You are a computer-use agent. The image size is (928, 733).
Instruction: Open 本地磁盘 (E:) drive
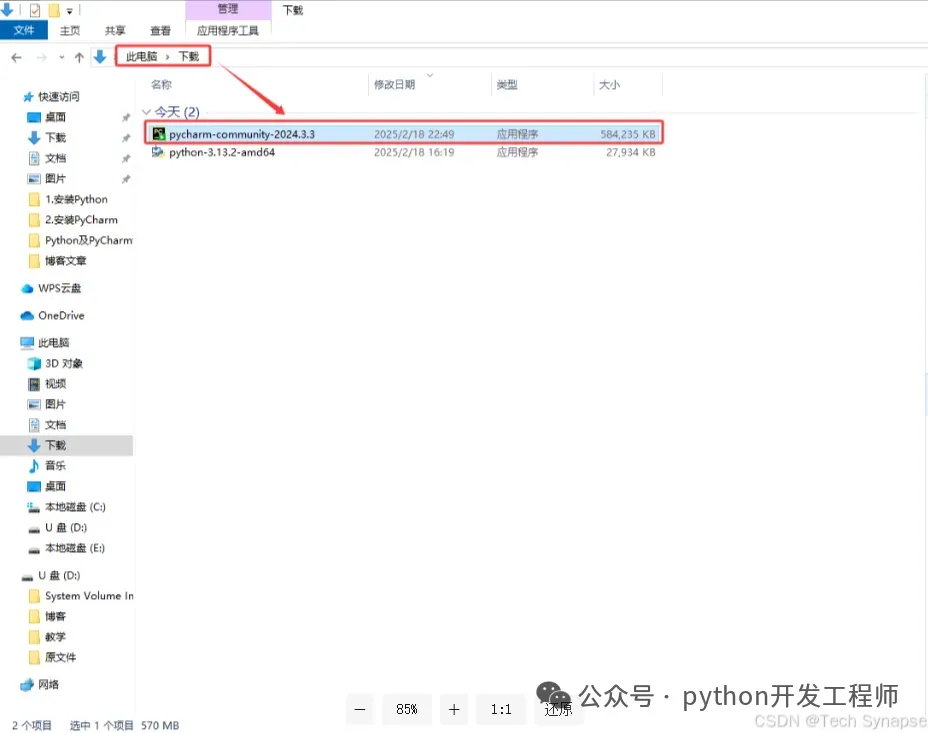click(x=75, y=548)
